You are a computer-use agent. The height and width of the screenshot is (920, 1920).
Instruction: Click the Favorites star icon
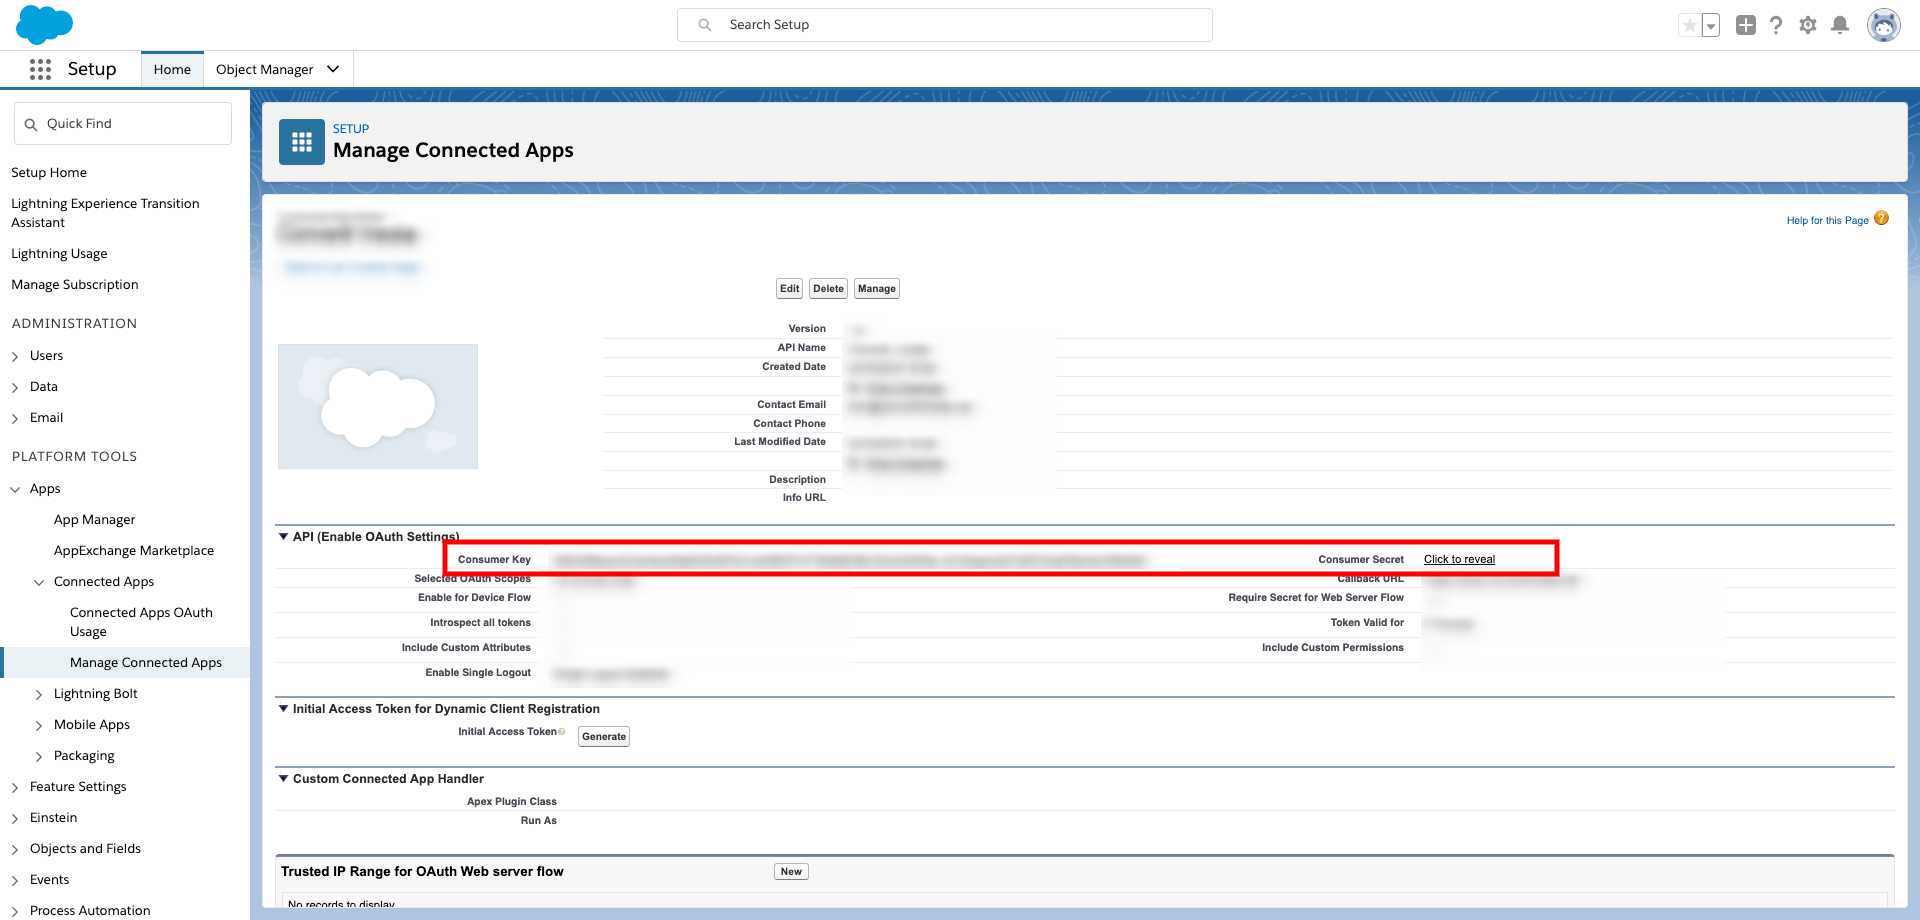[x=1689, y=25]
